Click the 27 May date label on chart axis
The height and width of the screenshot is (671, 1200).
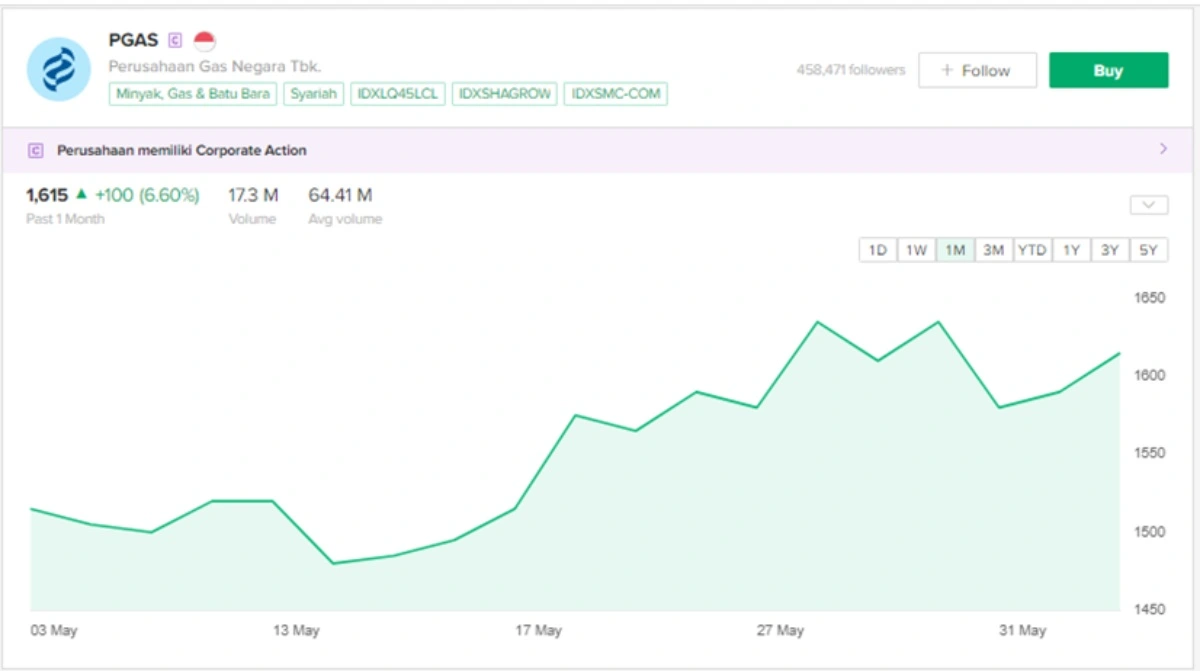780,631
